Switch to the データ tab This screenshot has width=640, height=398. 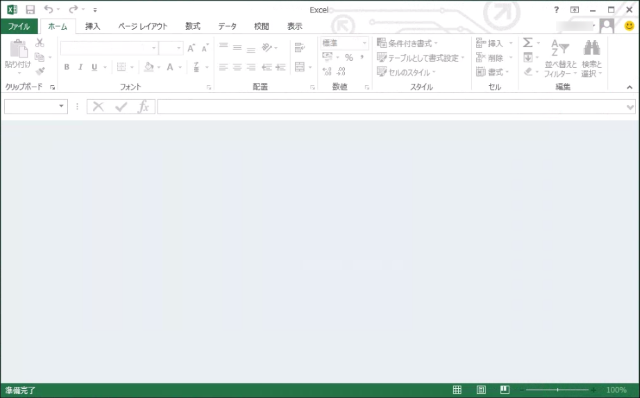pos(227,27)
